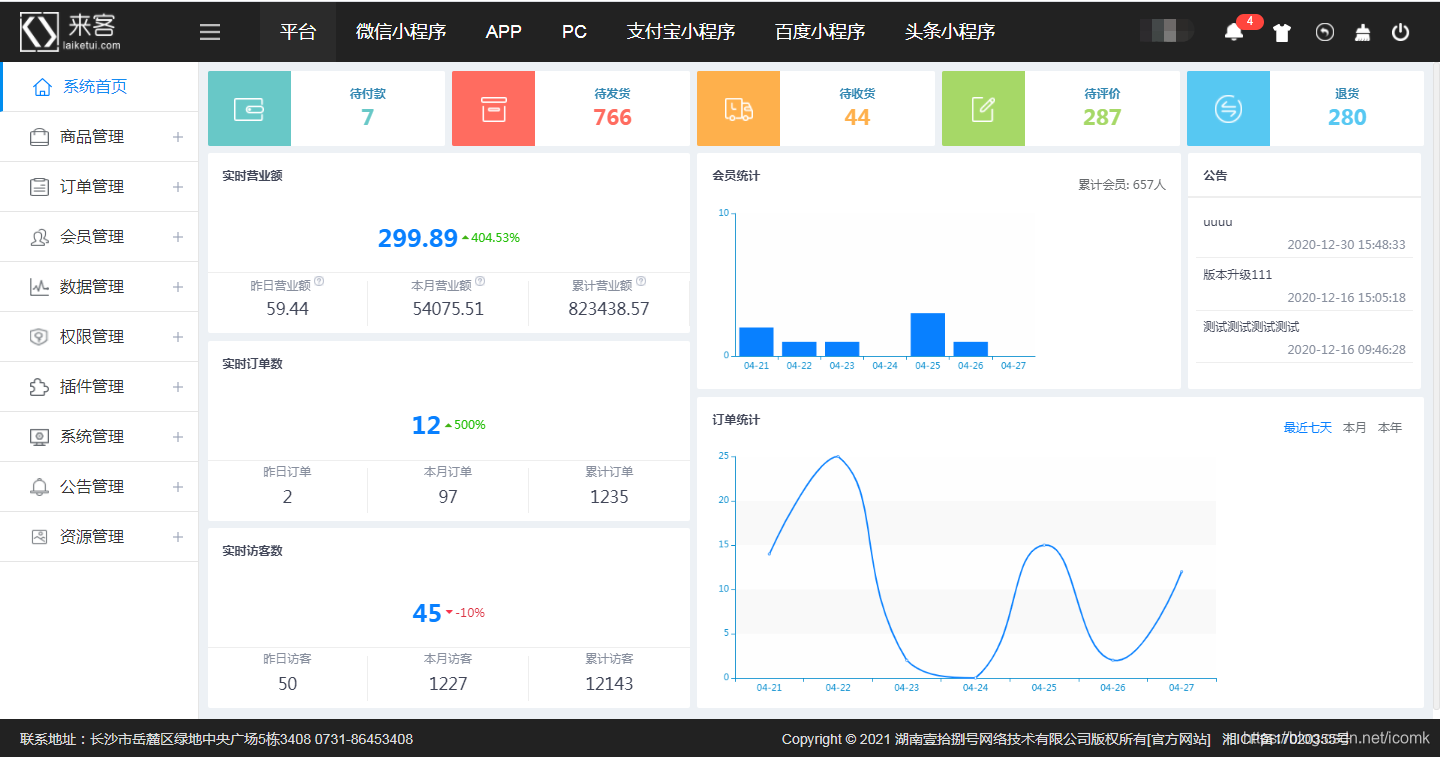
Task: Expand 订单管理 with its plus sign
Action: [x=178, y=187]
